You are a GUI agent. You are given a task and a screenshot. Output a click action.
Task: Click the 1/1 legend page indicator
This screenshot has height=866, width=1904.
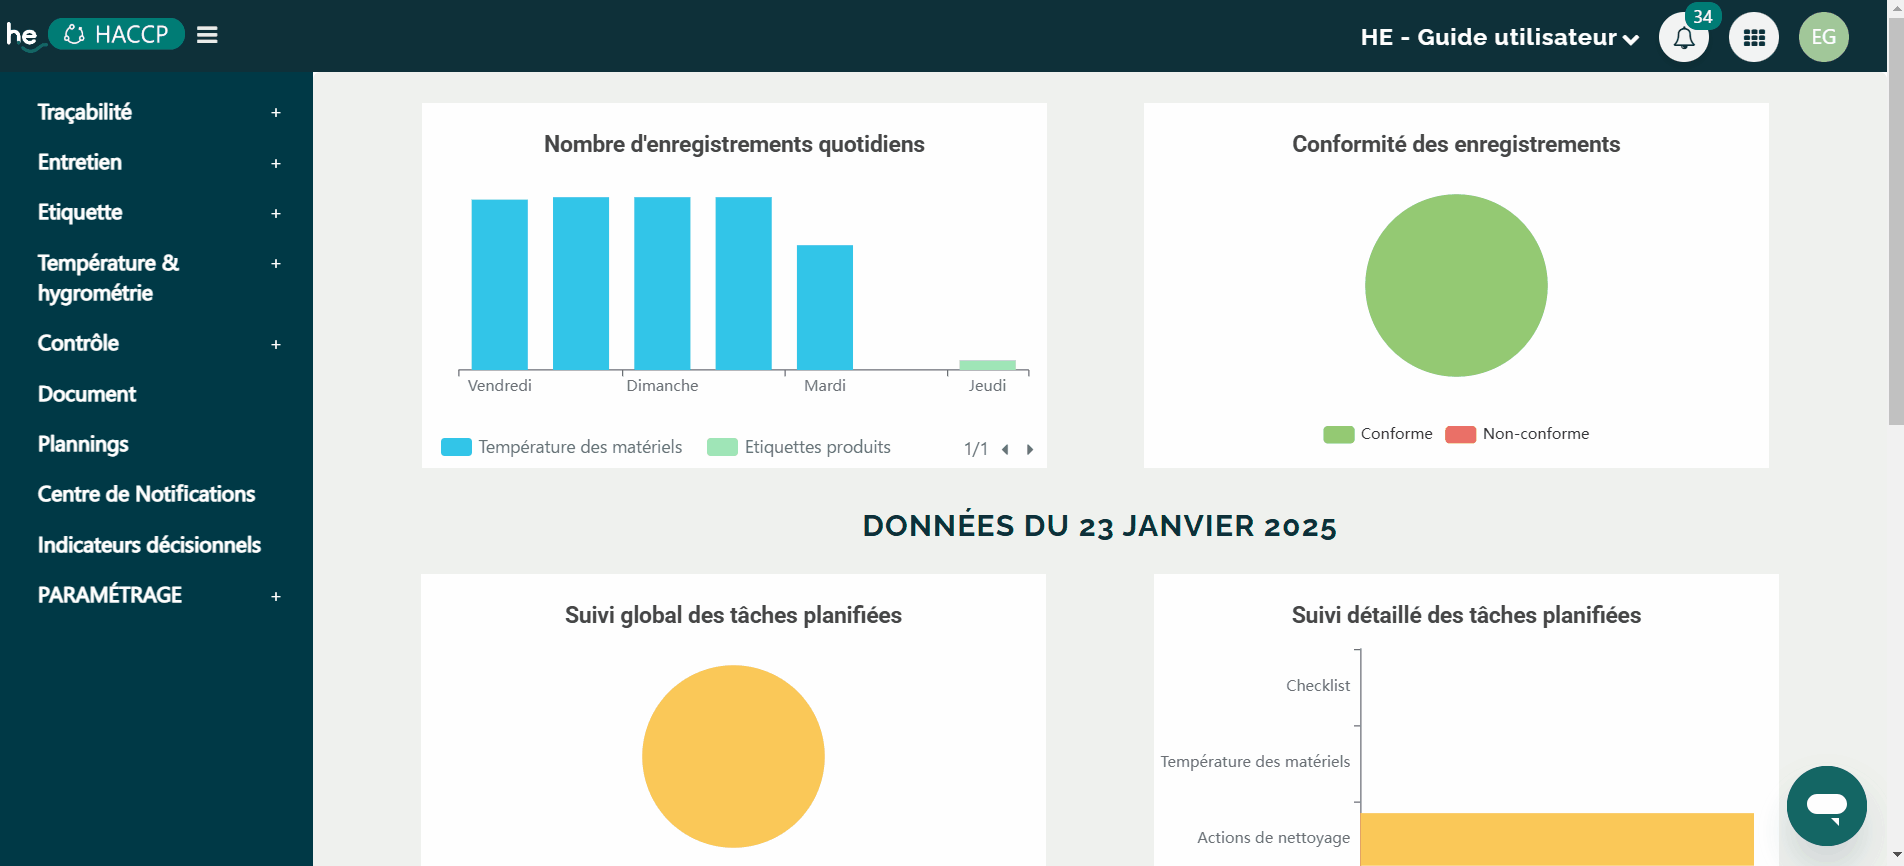coord(976,449)
